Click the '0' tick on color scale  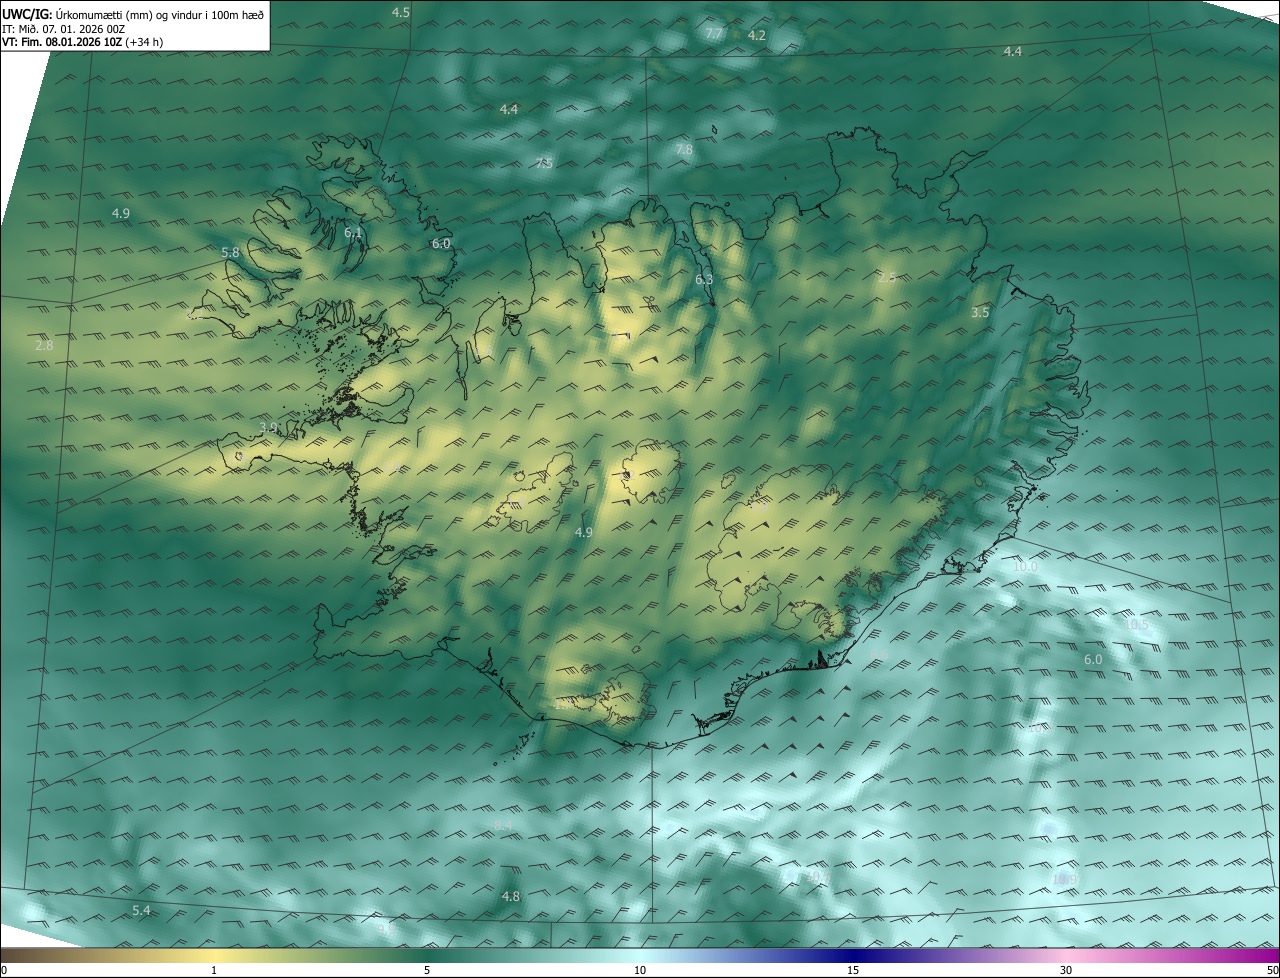pyautogui.click(x=4, y=970)
